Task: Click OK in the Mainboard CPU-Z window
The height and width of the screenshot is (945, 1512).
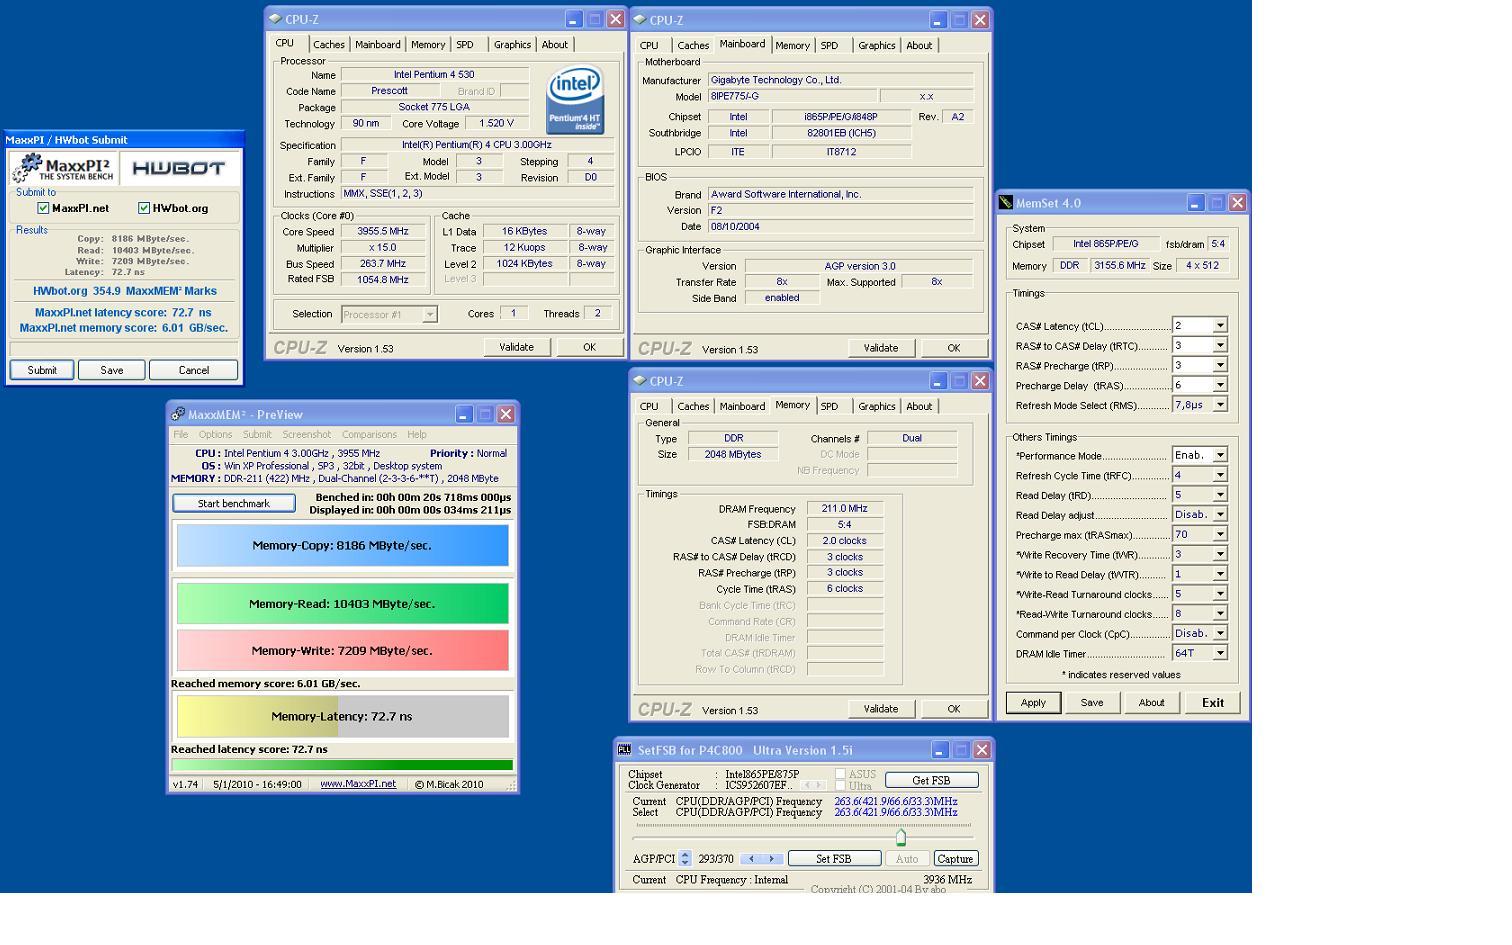Action: click(953, 348)
